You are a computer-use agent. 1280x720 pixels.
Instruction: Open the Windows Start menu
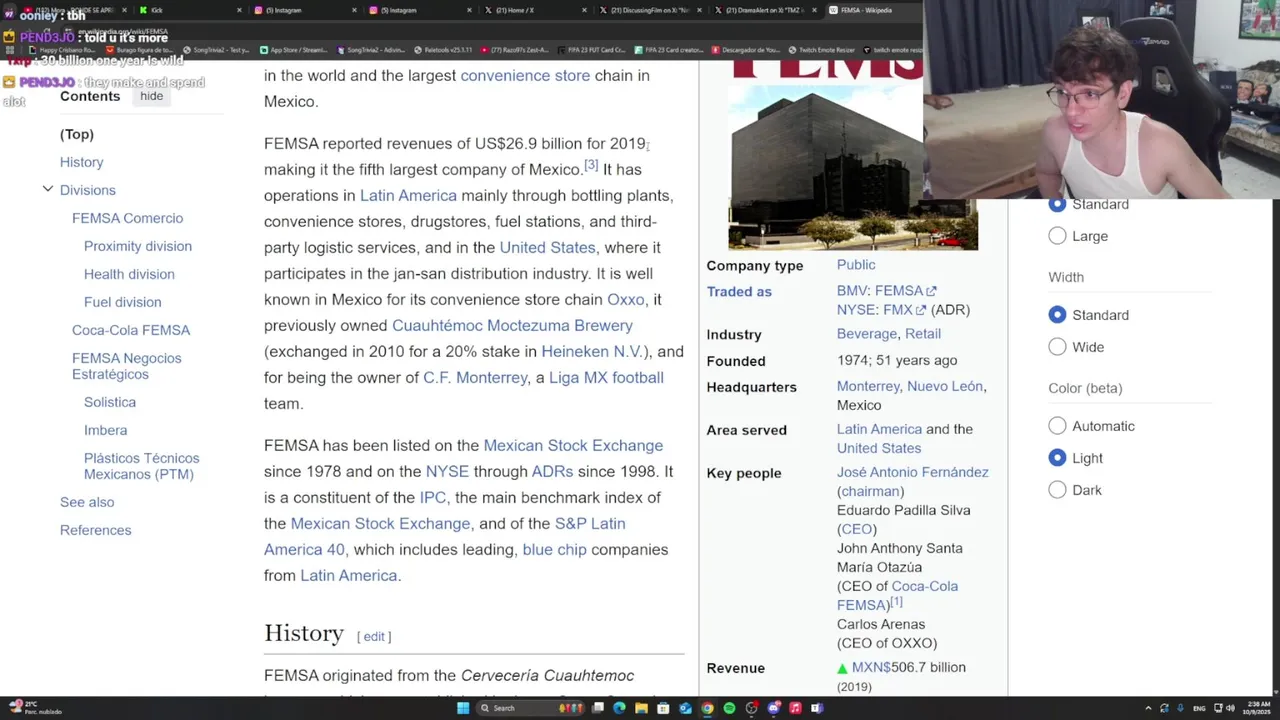click(463, 708)
